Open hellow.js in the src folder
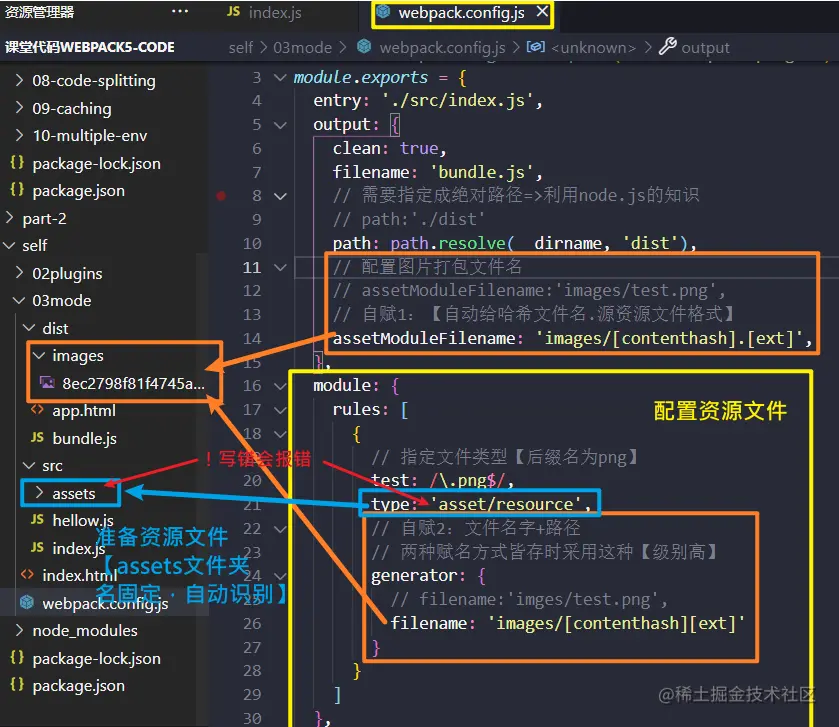Image resolution: width=839 pixels, height=727 pixels. [83, 521]
